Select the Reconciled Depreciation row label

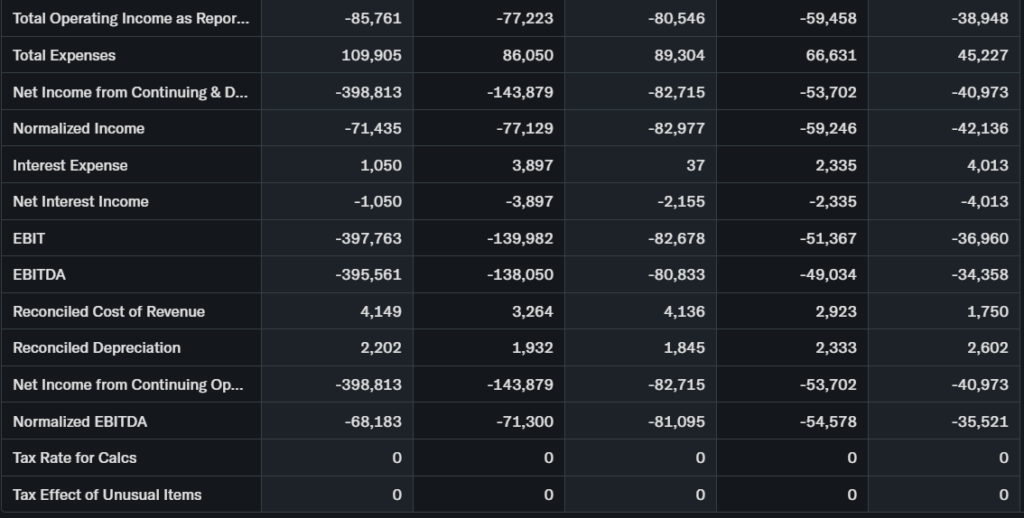(96, 348)
